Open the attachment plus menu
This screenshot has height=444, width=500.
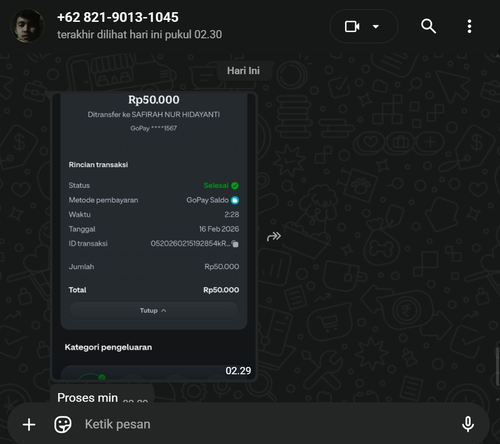point(29,425)
